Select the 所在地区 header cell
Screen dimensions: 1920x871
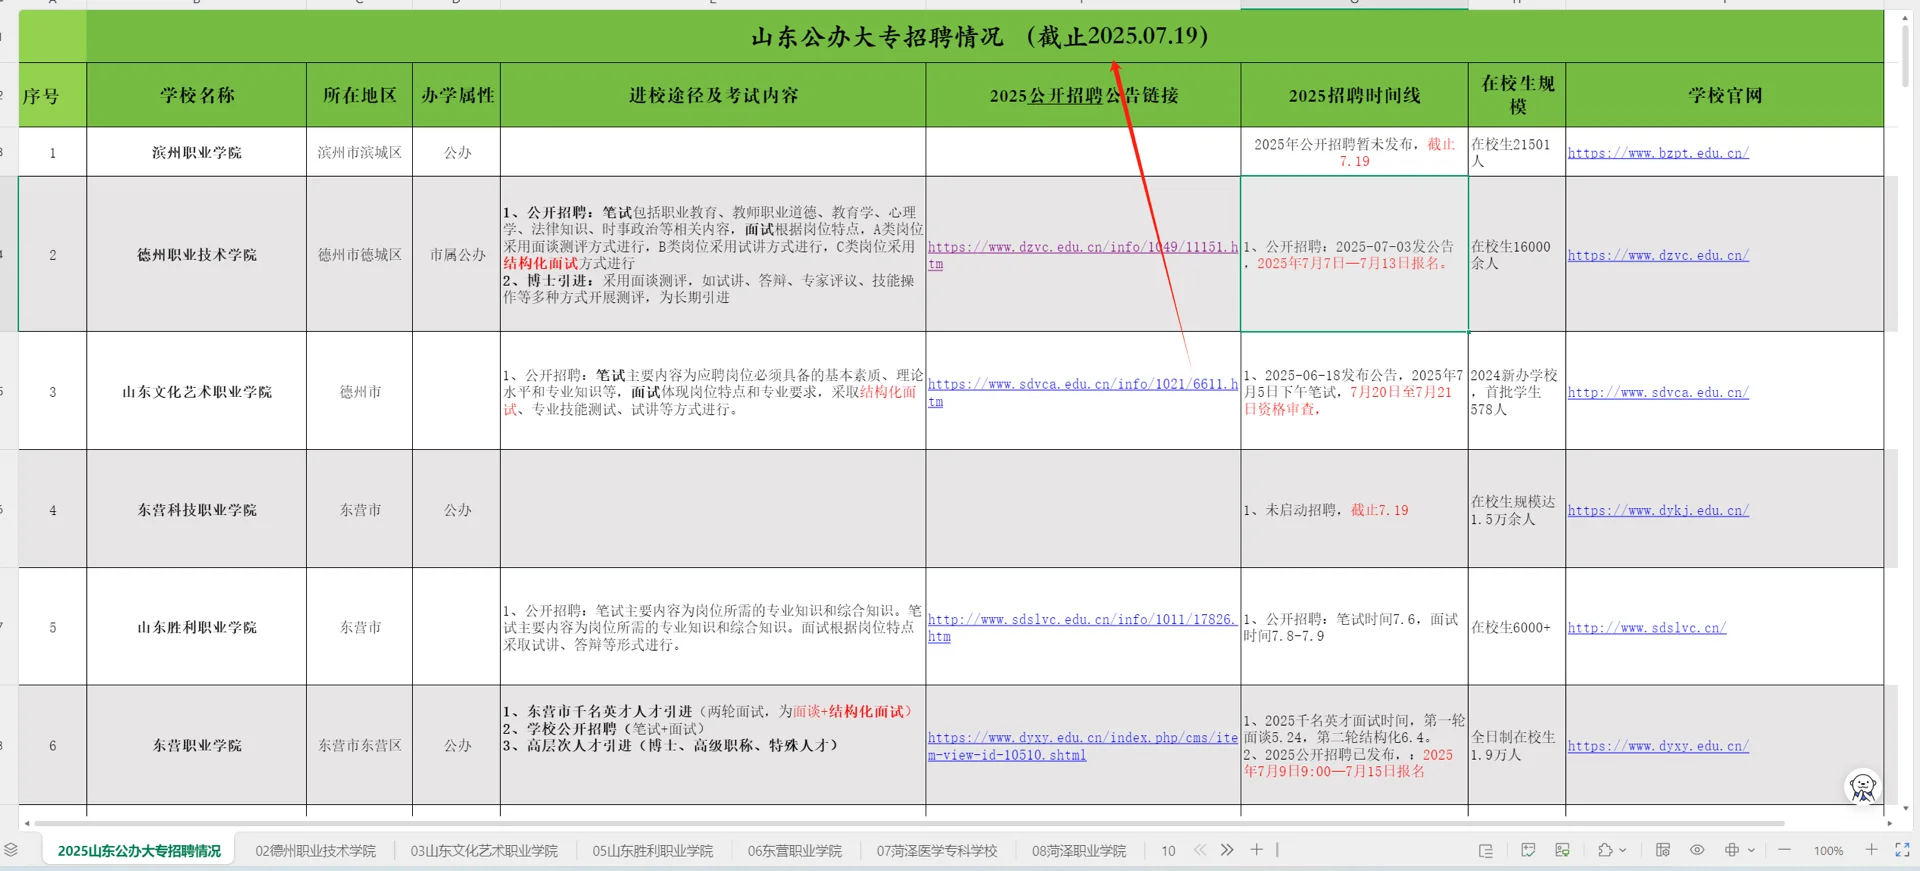pos(360,95)
